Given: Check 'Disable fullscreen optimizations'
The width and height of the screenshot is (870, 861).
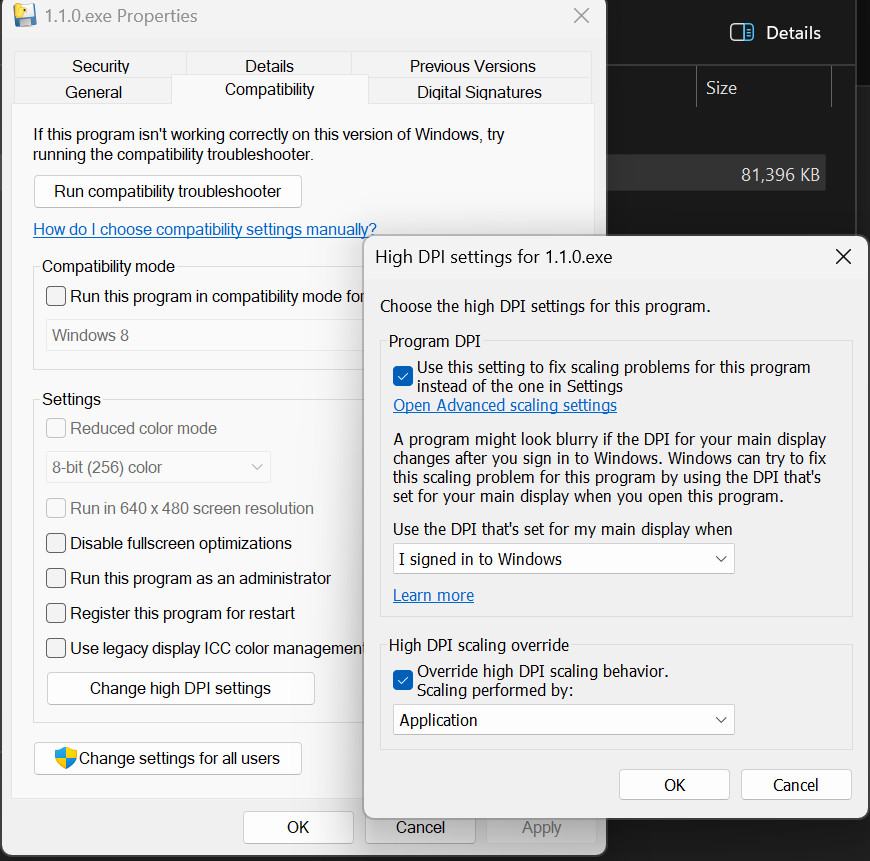Looking at the screenshot, I should click(56, 543).
